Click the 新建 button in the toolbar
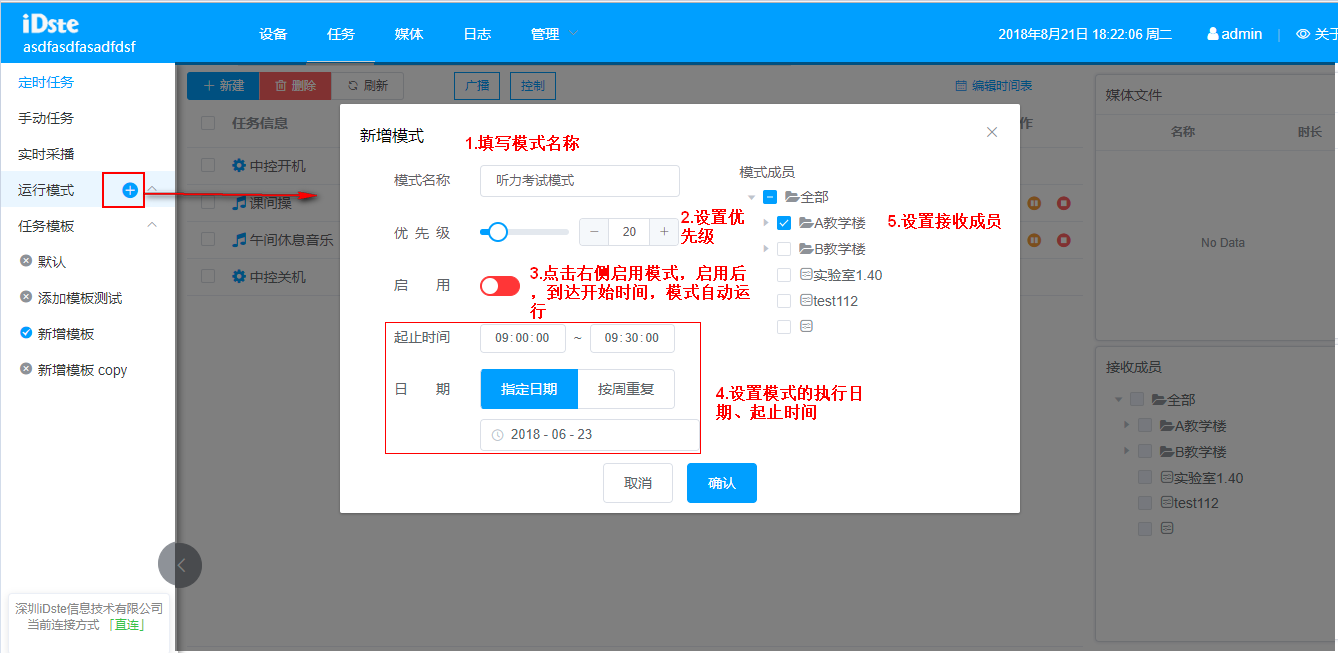The height and width of the screenshot is (653, 1338). (223, 86)
